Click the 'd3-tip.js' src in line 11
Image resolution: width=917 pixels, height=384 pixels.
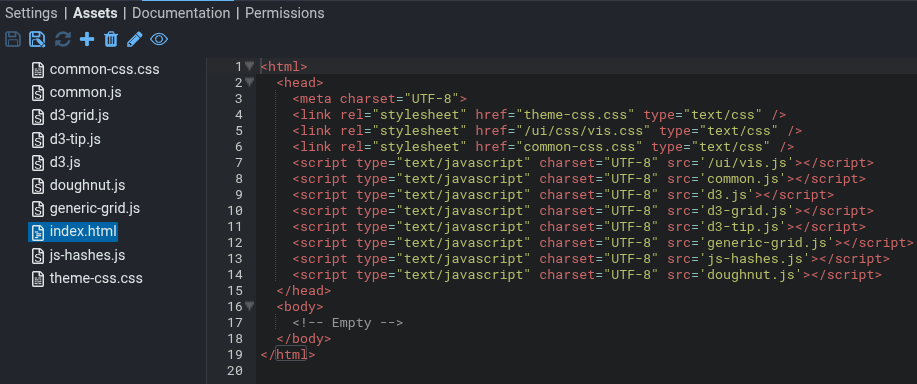pyautogui.click(x=743, y=226)
